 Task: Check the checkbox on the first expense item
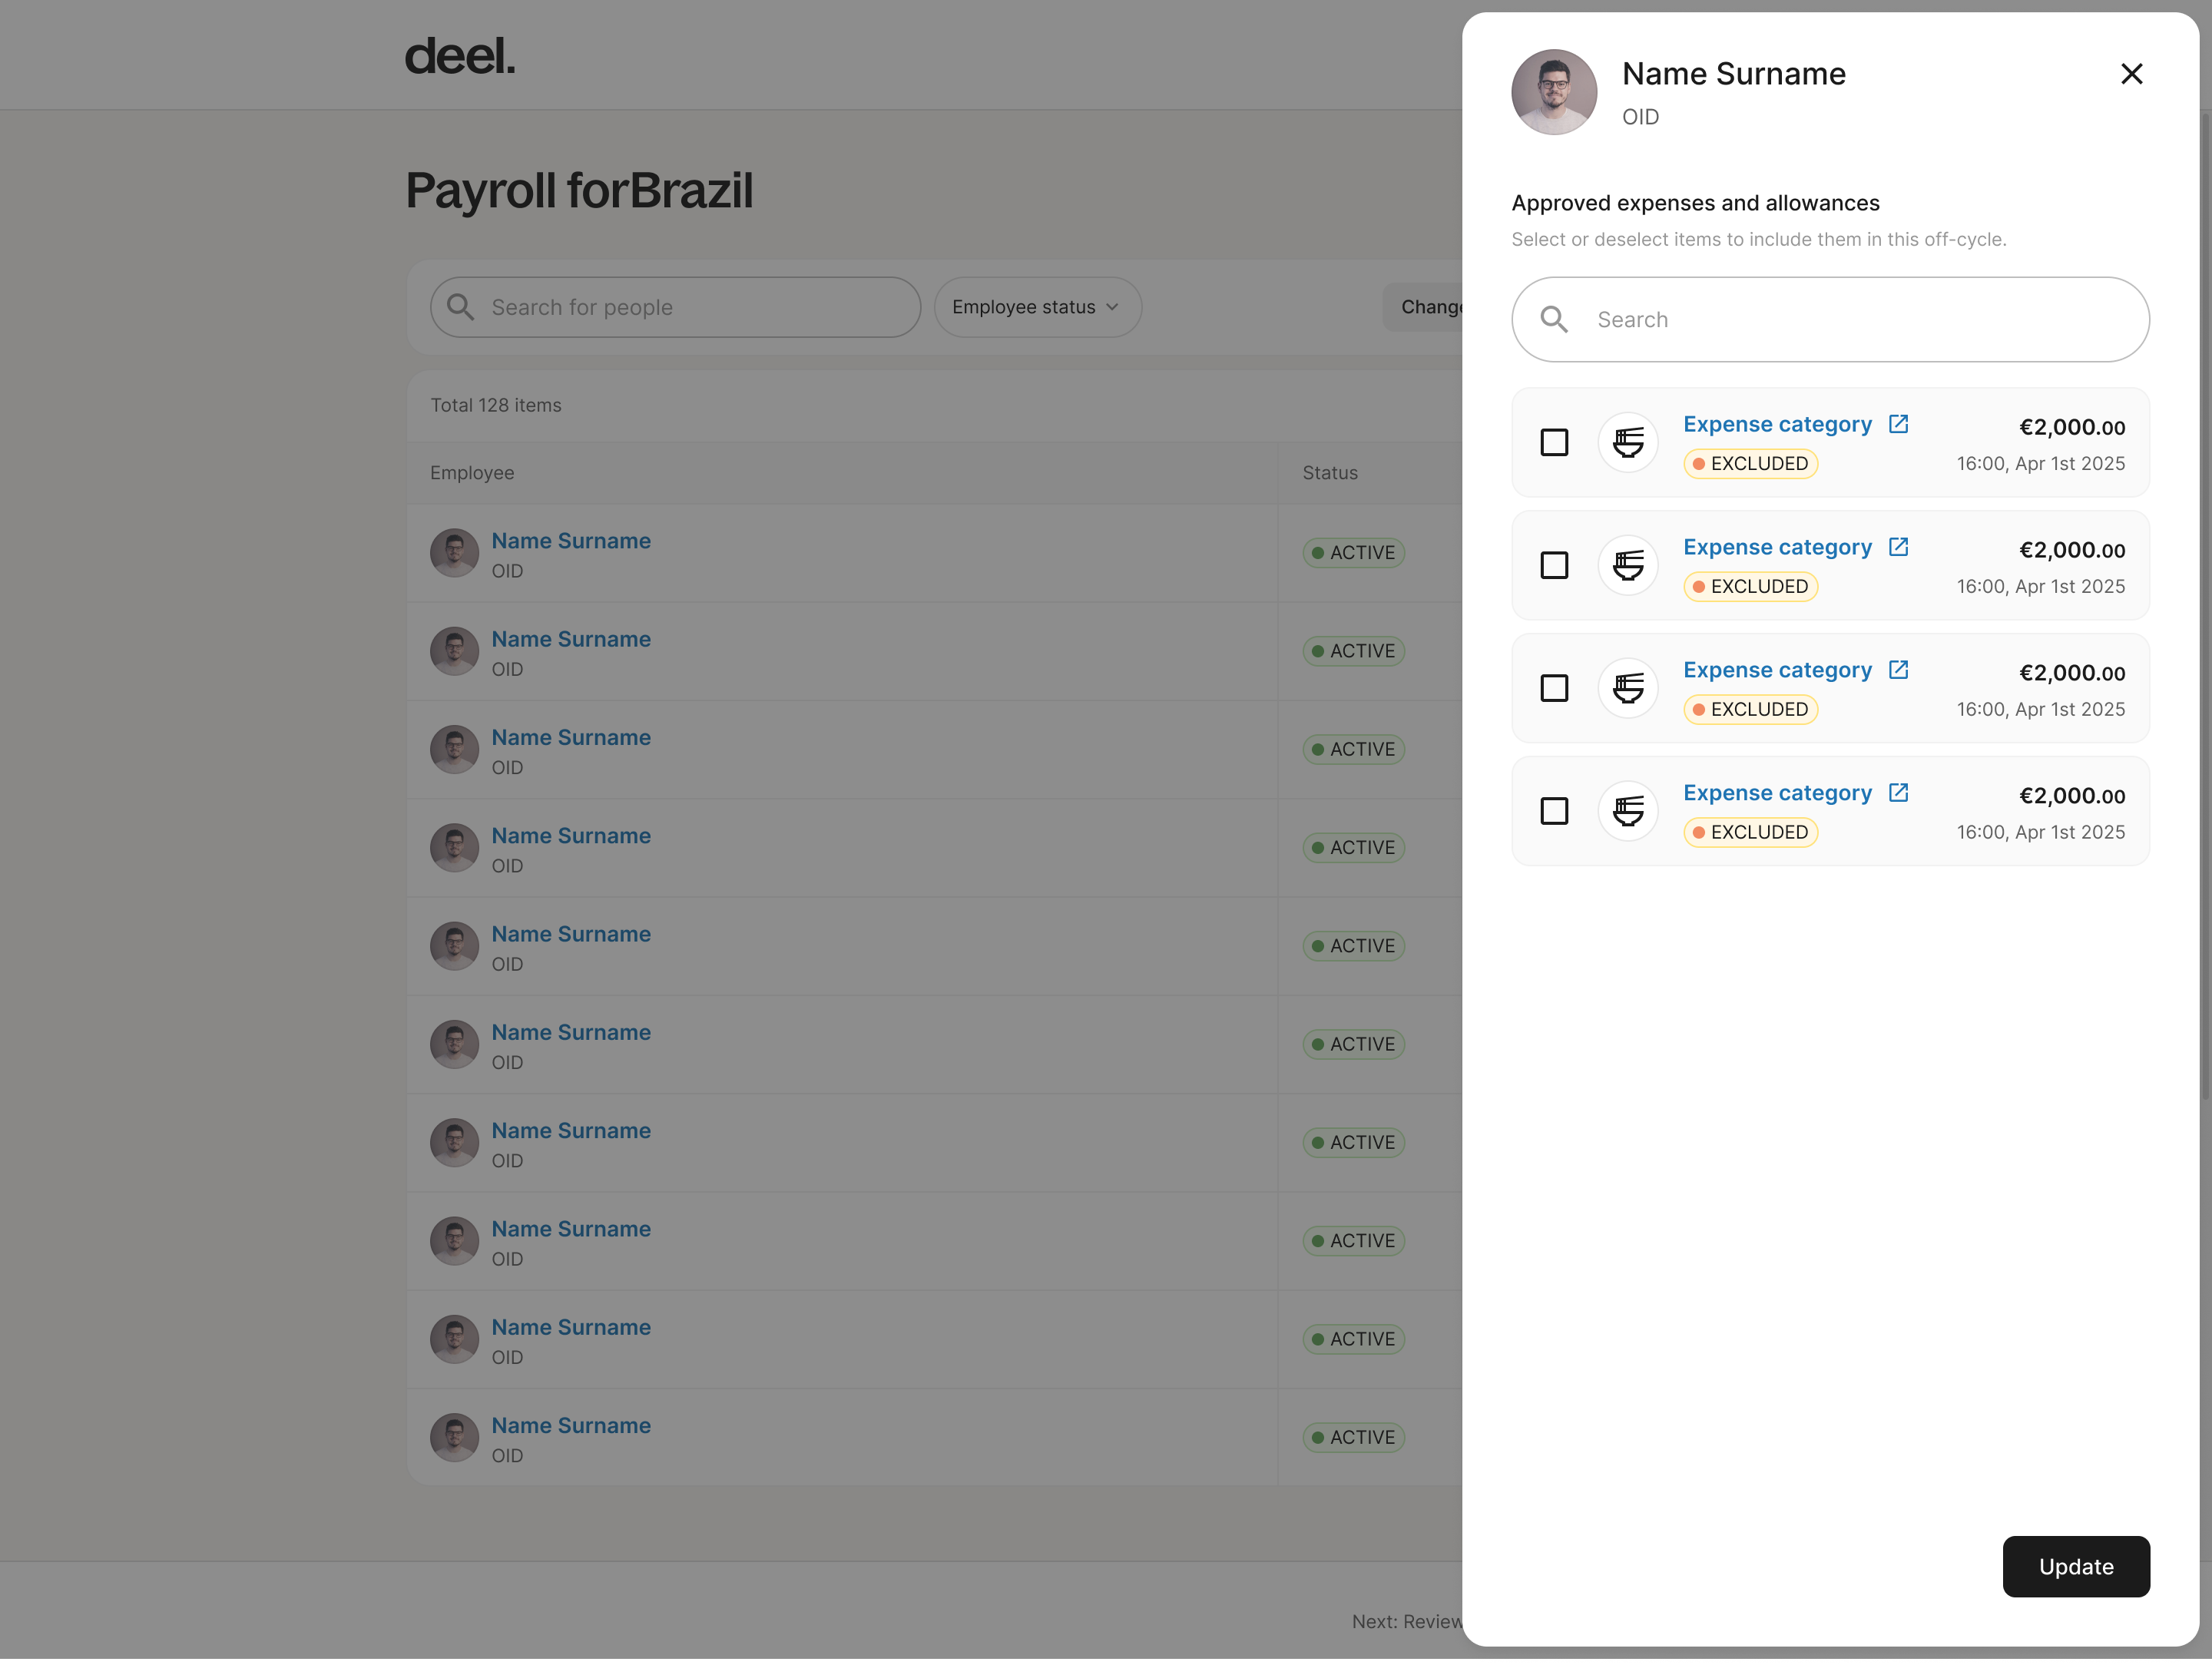coord(1554,441)
